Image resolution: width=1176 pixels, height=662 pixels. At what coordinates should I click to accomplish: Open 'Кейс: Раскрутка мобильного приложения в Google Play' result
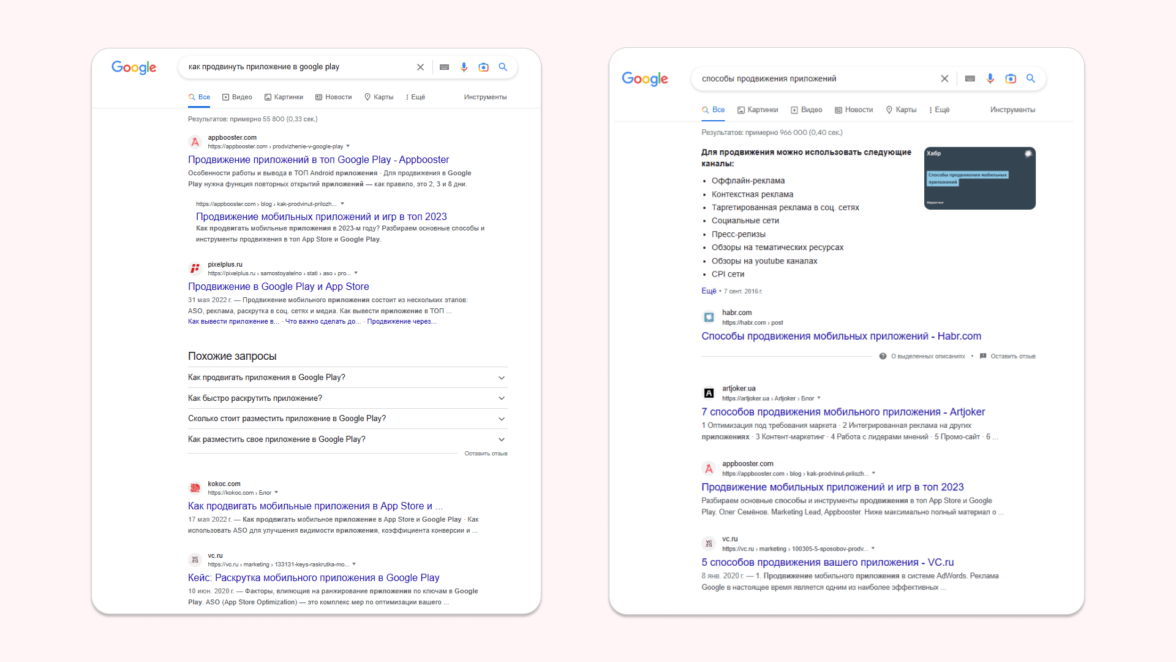pyautogui.click(x=314, y=577)
